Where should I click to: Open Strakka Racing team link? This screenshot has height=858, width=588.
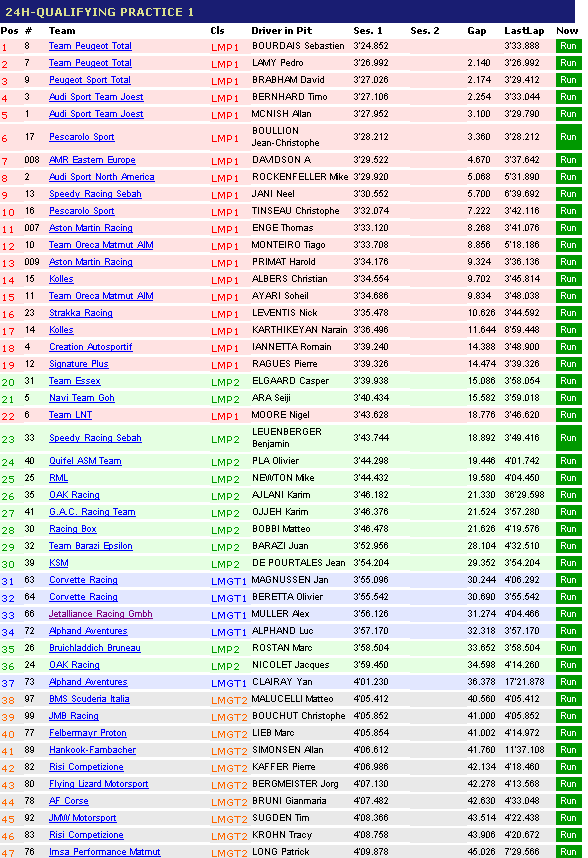tap(81, 313)
